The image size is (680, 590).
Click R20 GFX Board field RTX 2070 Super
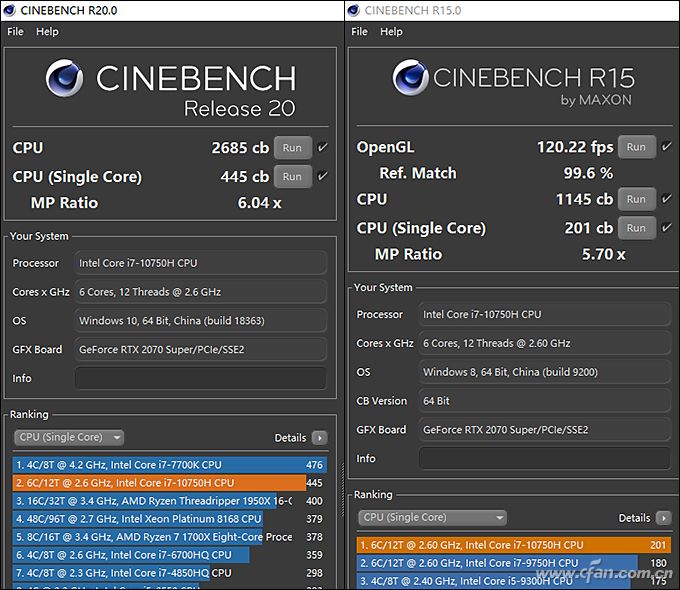click(200, 349)
